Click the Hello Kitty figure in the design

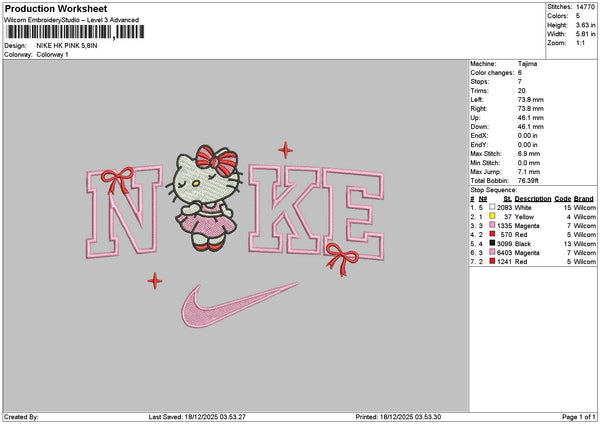pos(205,198)
